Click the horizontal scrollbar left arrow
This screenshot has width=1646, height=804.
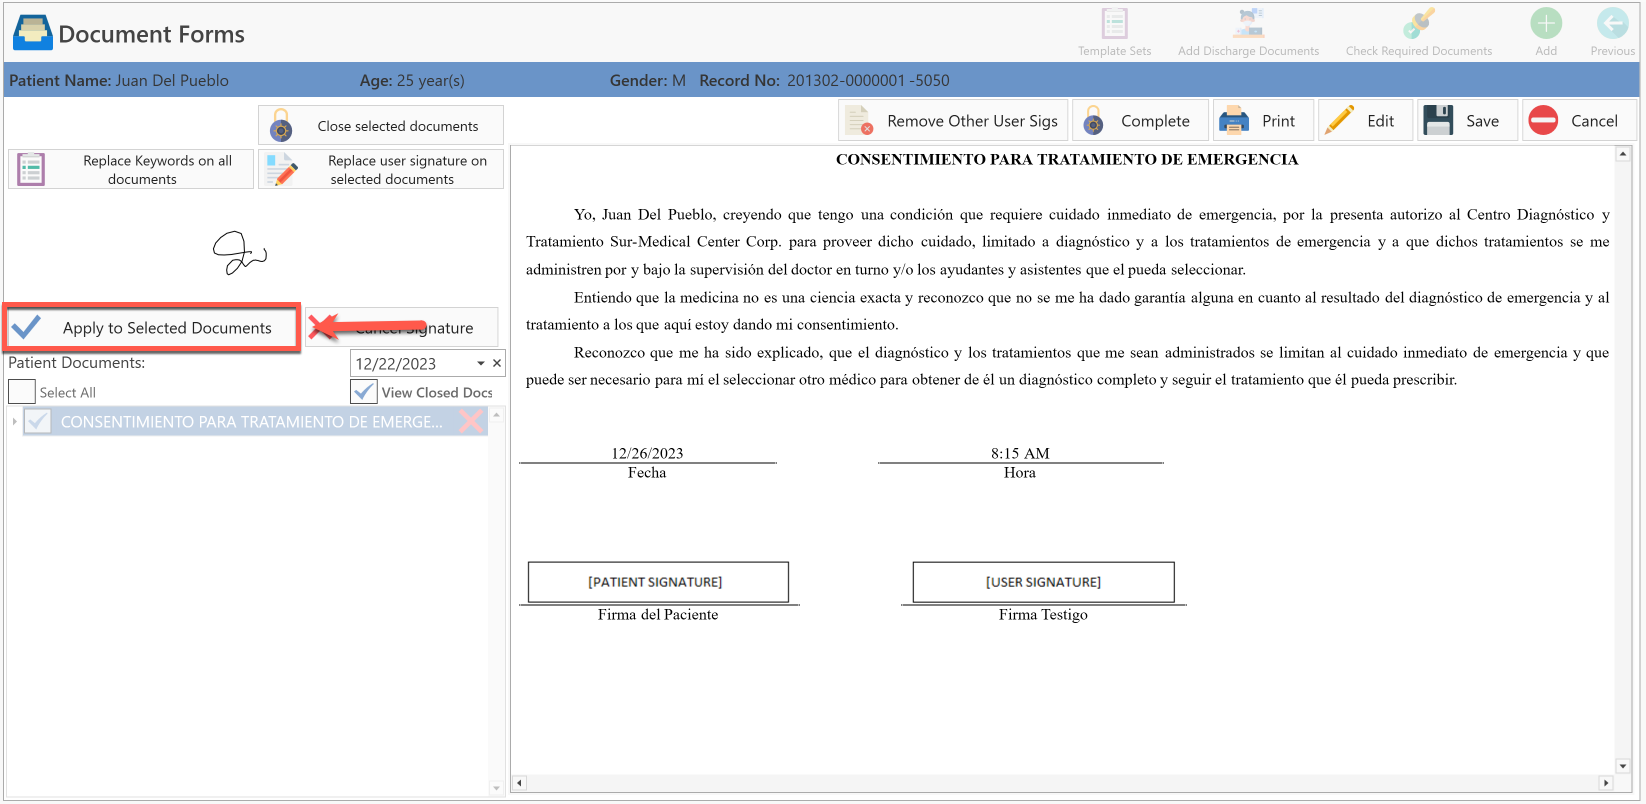pos(519,783)
